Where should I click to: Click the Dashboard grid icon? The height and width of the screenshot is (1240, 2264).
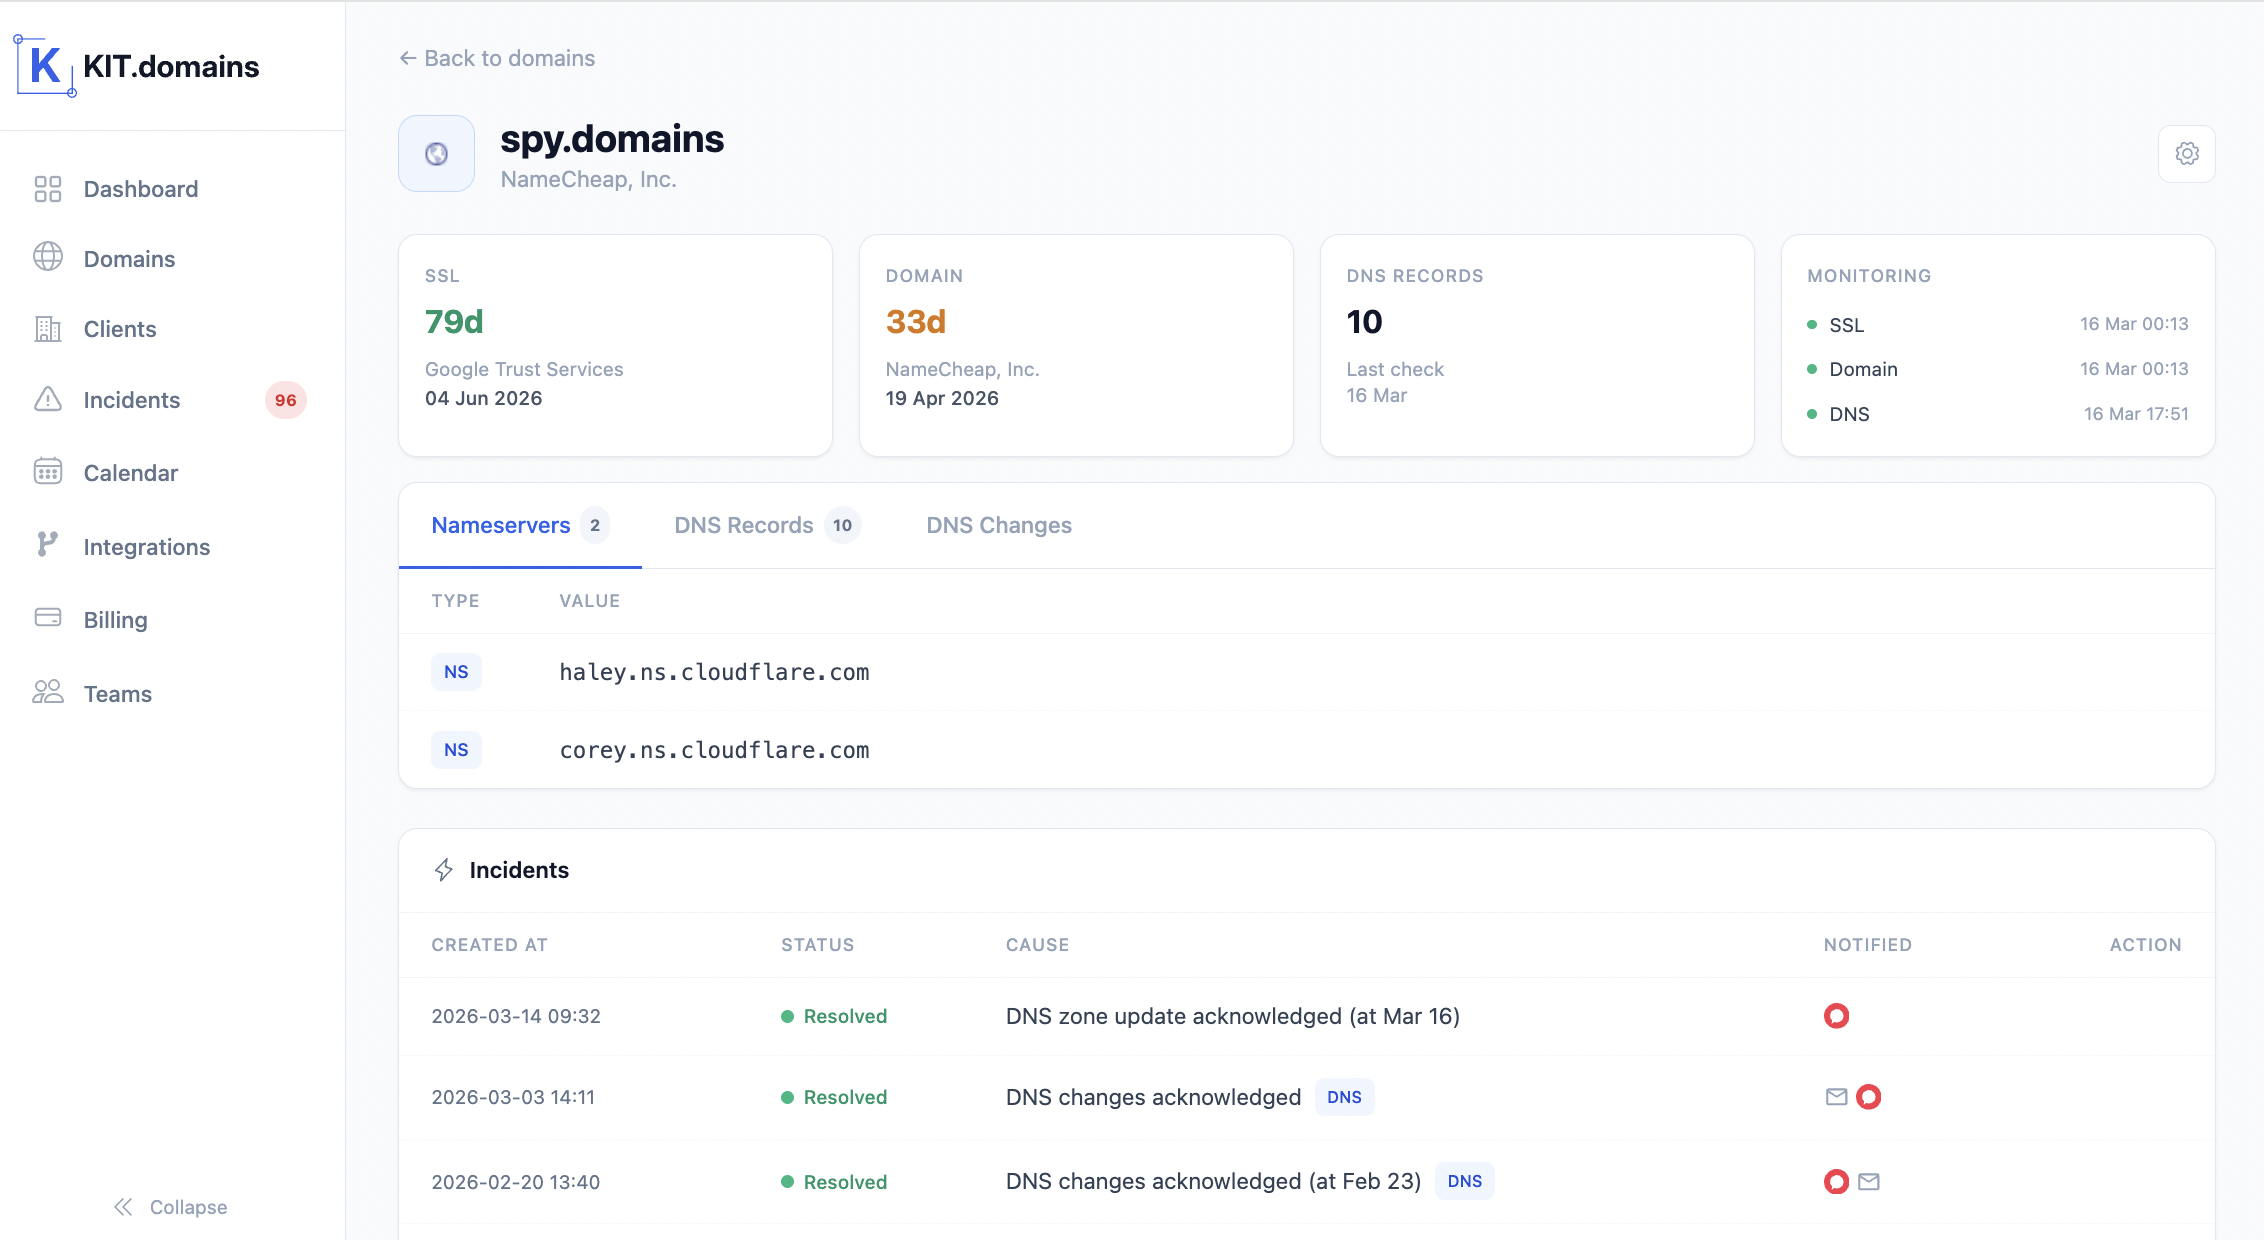48,189
